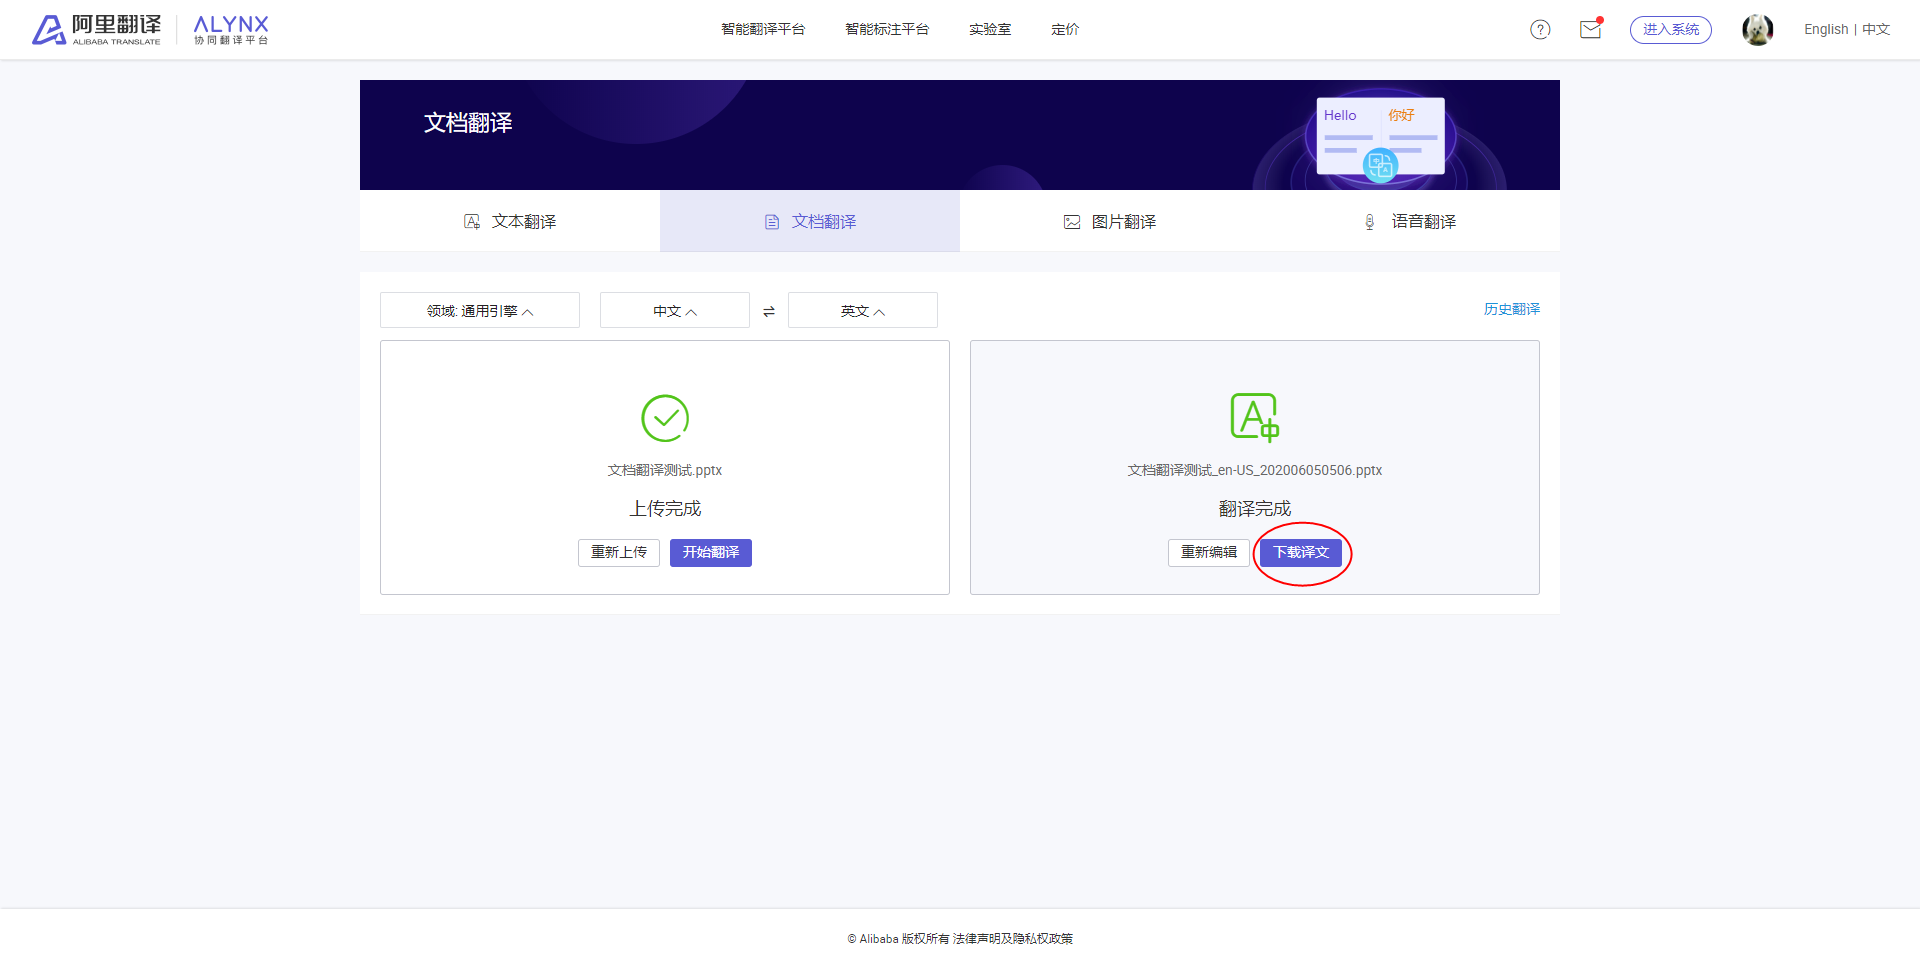Switch to the 图片翻译 tab
The height and width of the screenshot is (969, 1920).
[1110, 221]
